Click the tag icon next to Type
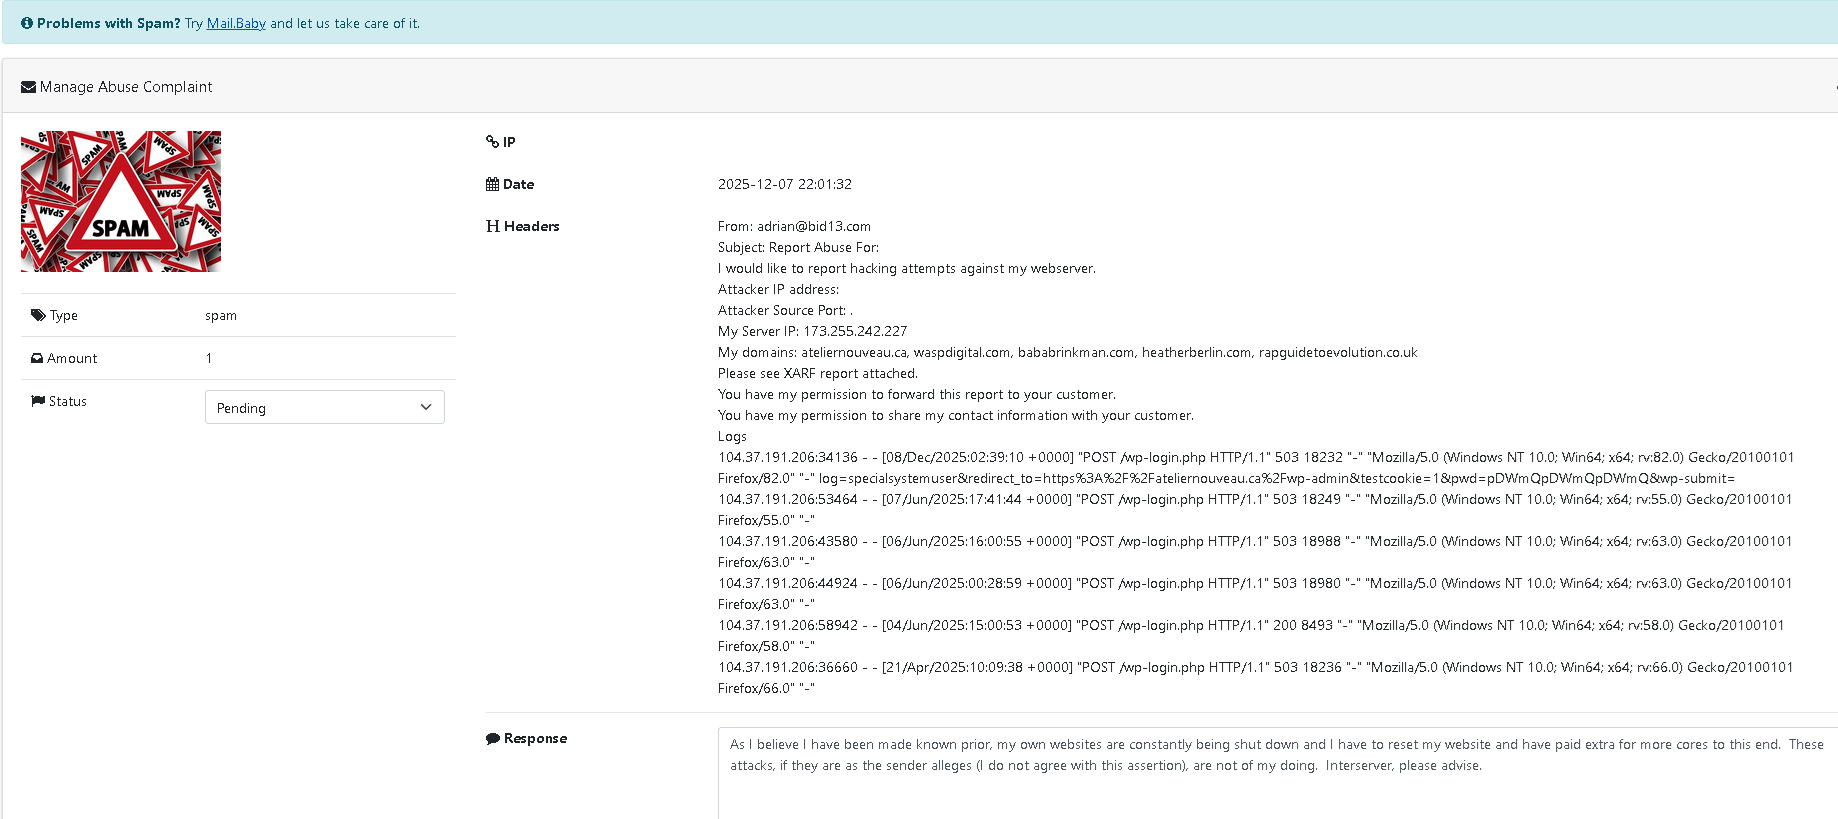 click(38, 315)
